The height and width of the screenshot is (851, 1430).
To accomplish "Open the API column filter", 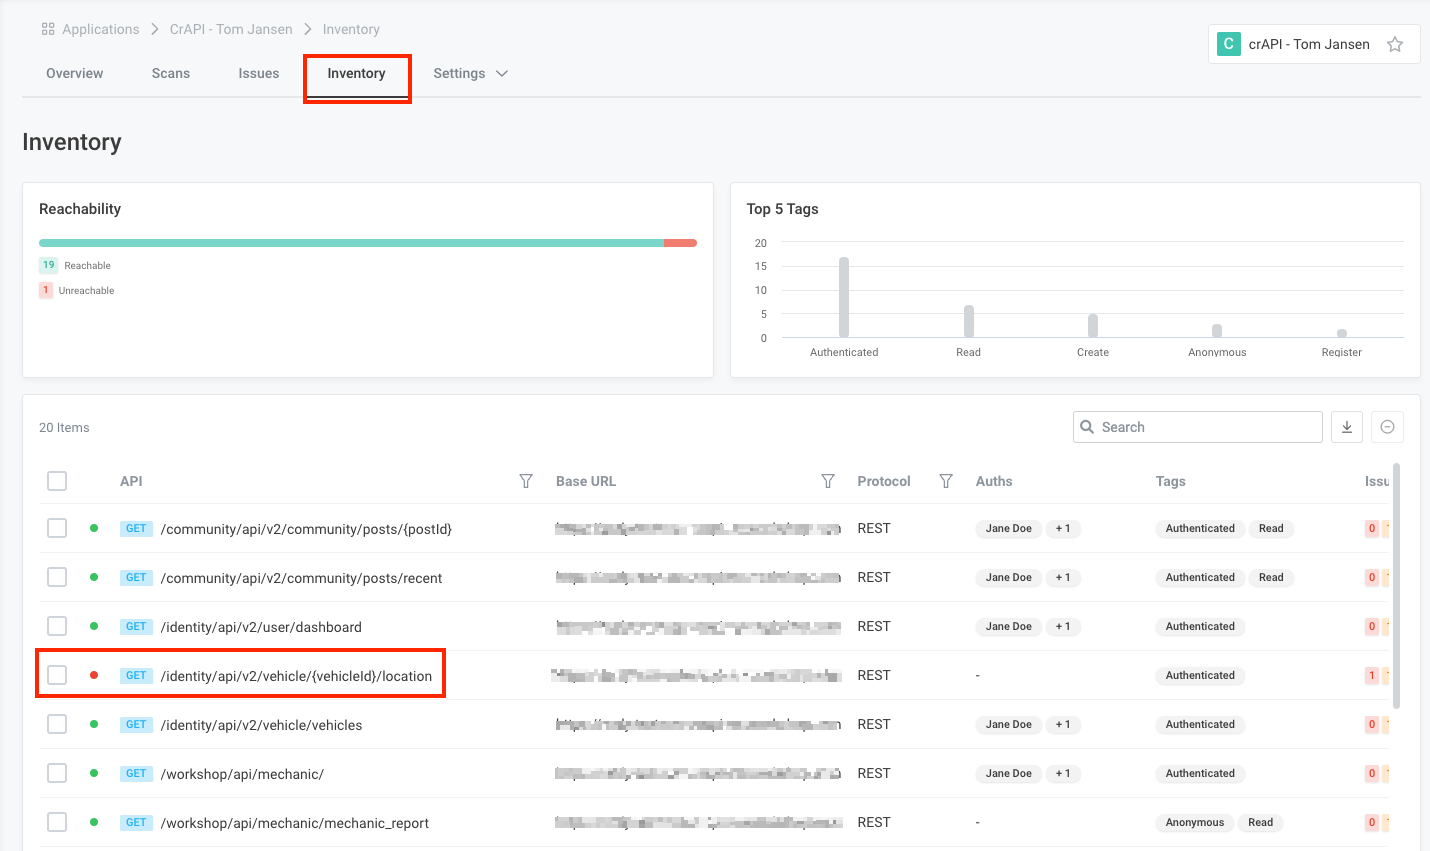I will point(526,481).
